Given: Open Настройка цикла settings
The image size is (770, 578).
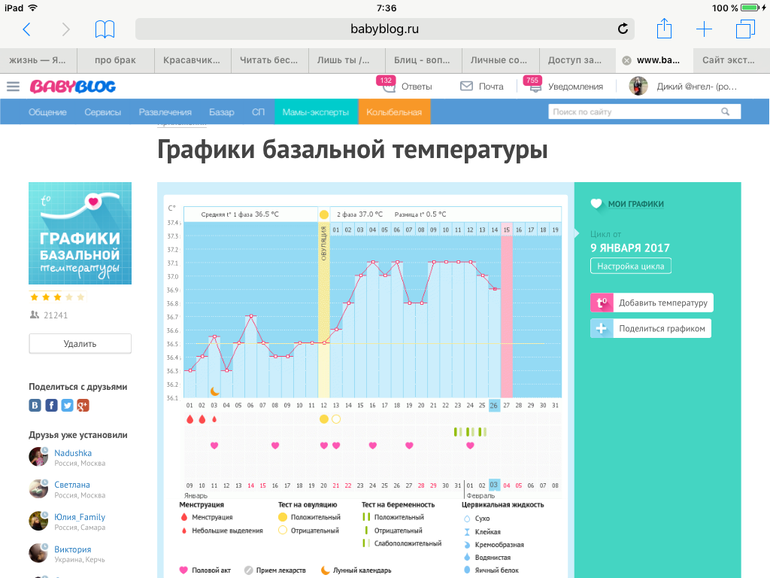Looking at the screenshot, I should coord(630,266).
